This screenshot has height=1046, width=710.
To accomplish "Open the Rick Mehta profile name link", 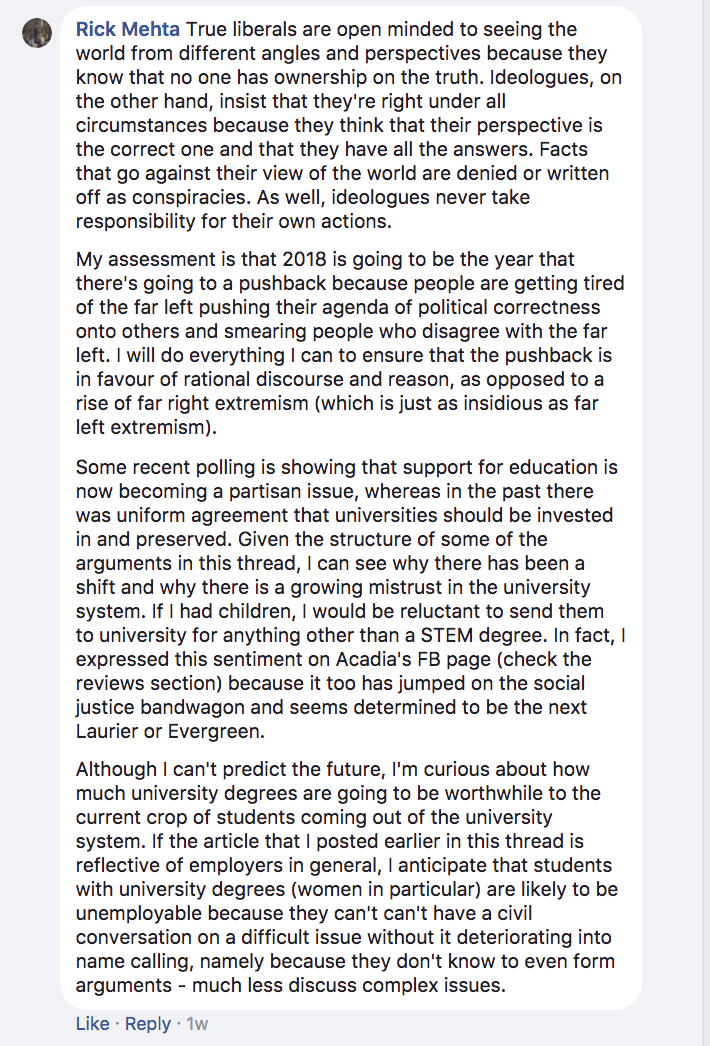I will click(x=127, y=29).
